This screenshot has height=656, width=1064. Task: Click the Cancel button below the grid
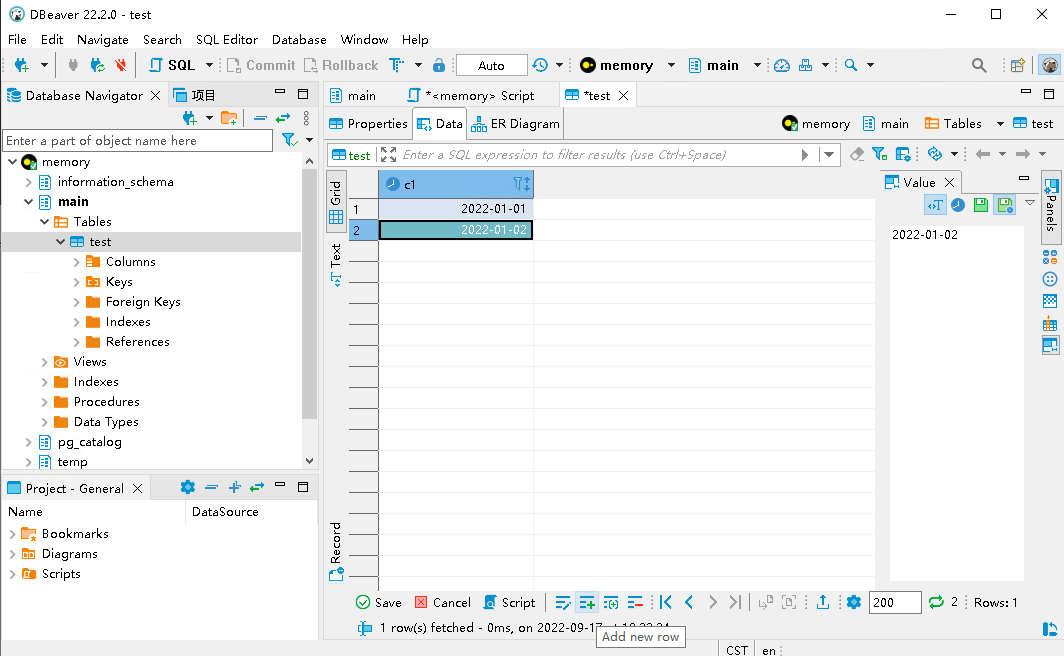443,602
